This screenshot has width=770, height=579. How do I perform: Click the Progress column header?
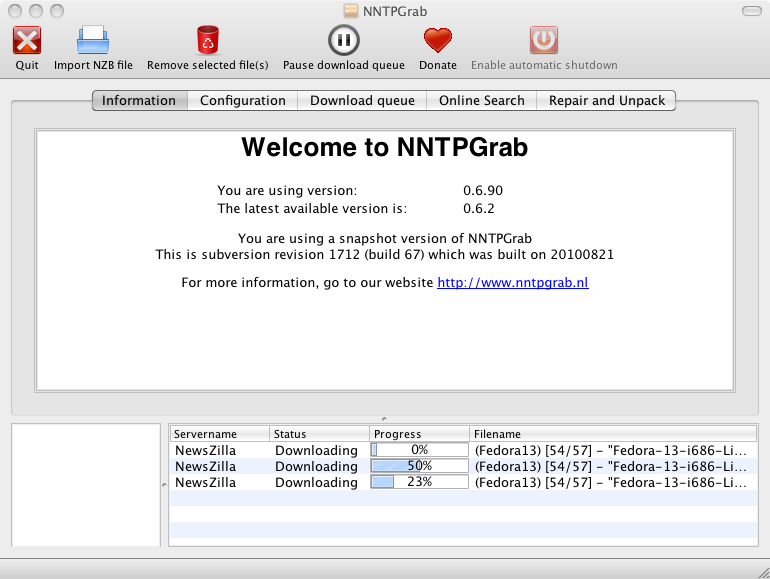pyautogui.click(x=418, y=434)
